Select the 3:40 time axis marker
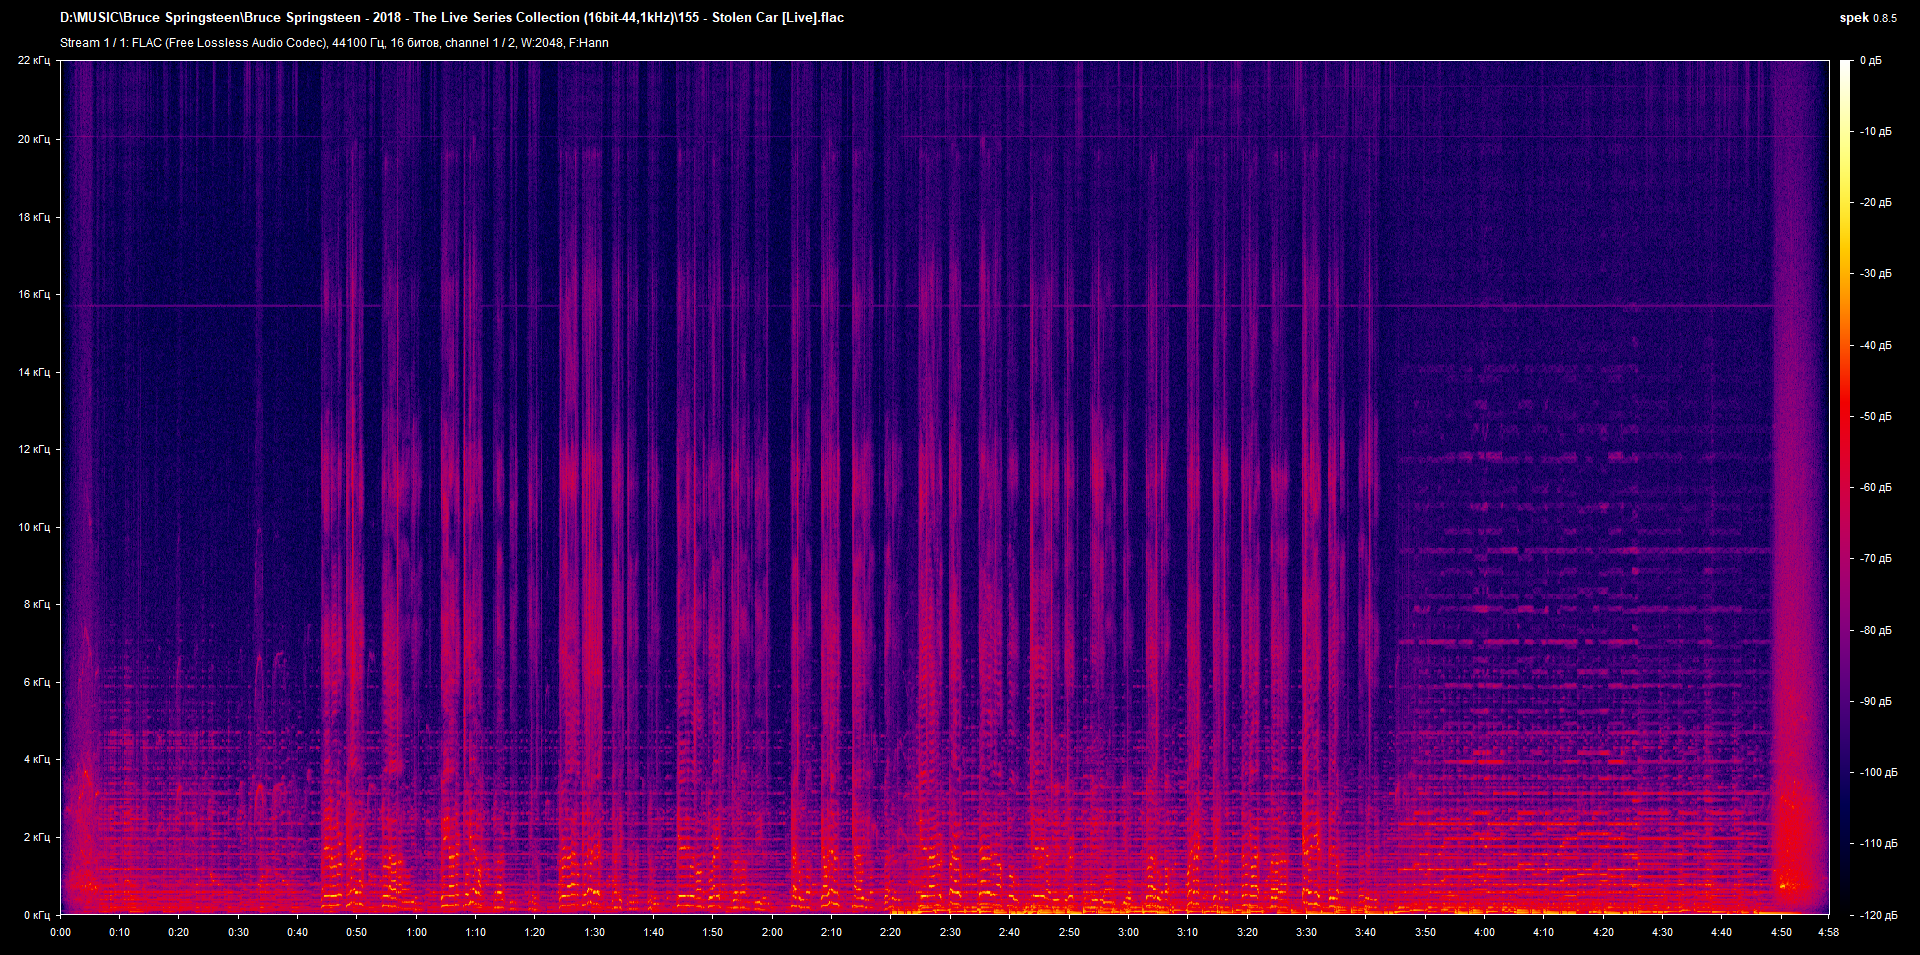 click(1365, 932)
